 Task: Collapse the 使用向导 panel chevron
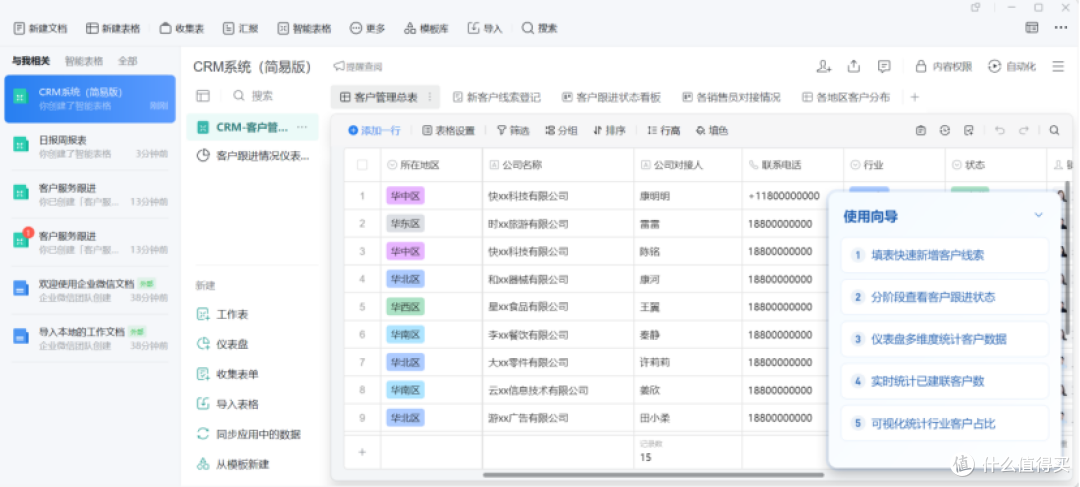point(1039,216)
